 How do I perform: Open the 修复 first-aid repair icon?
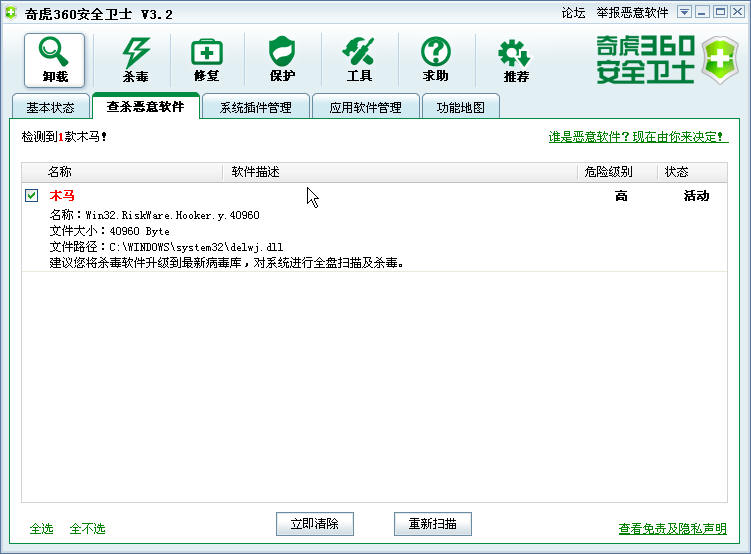206,60
